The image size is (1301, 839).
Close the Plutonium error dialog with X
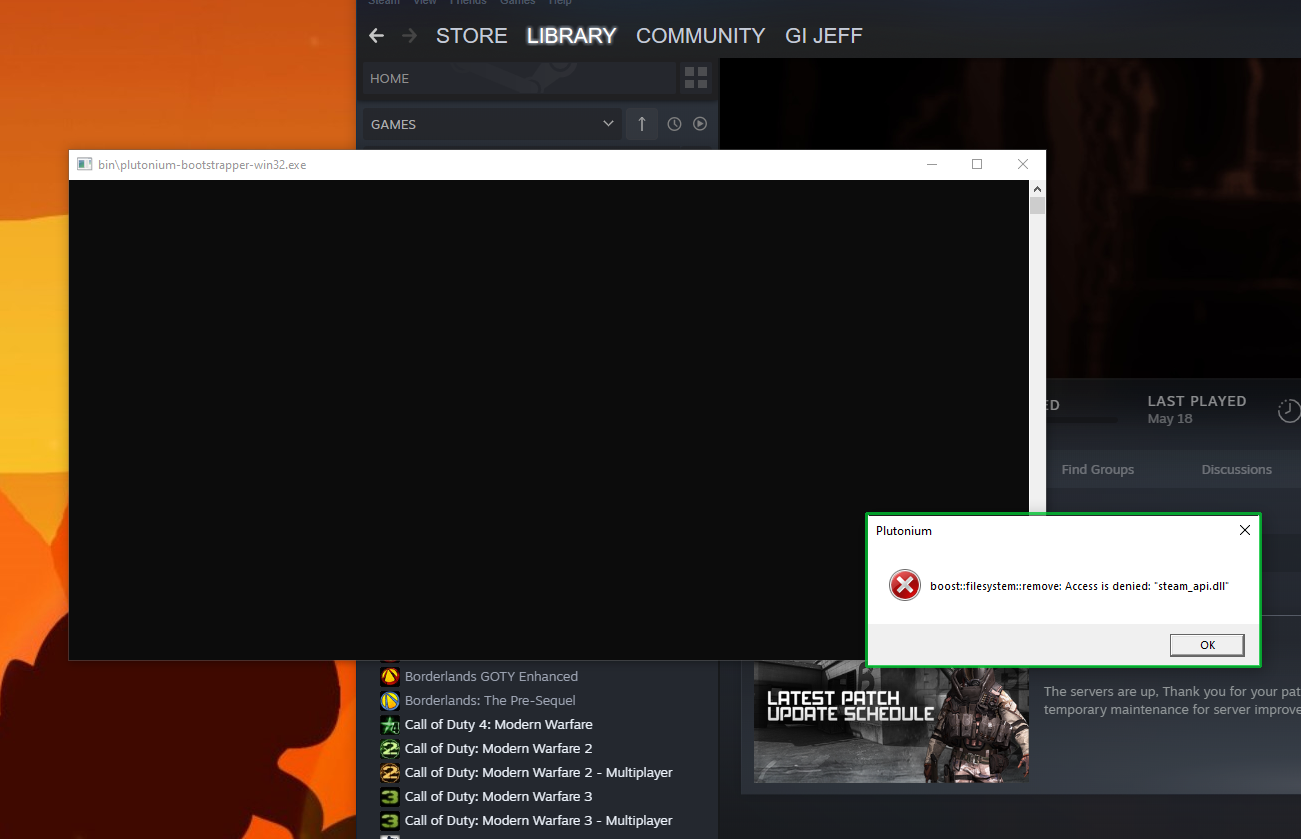1244,530
